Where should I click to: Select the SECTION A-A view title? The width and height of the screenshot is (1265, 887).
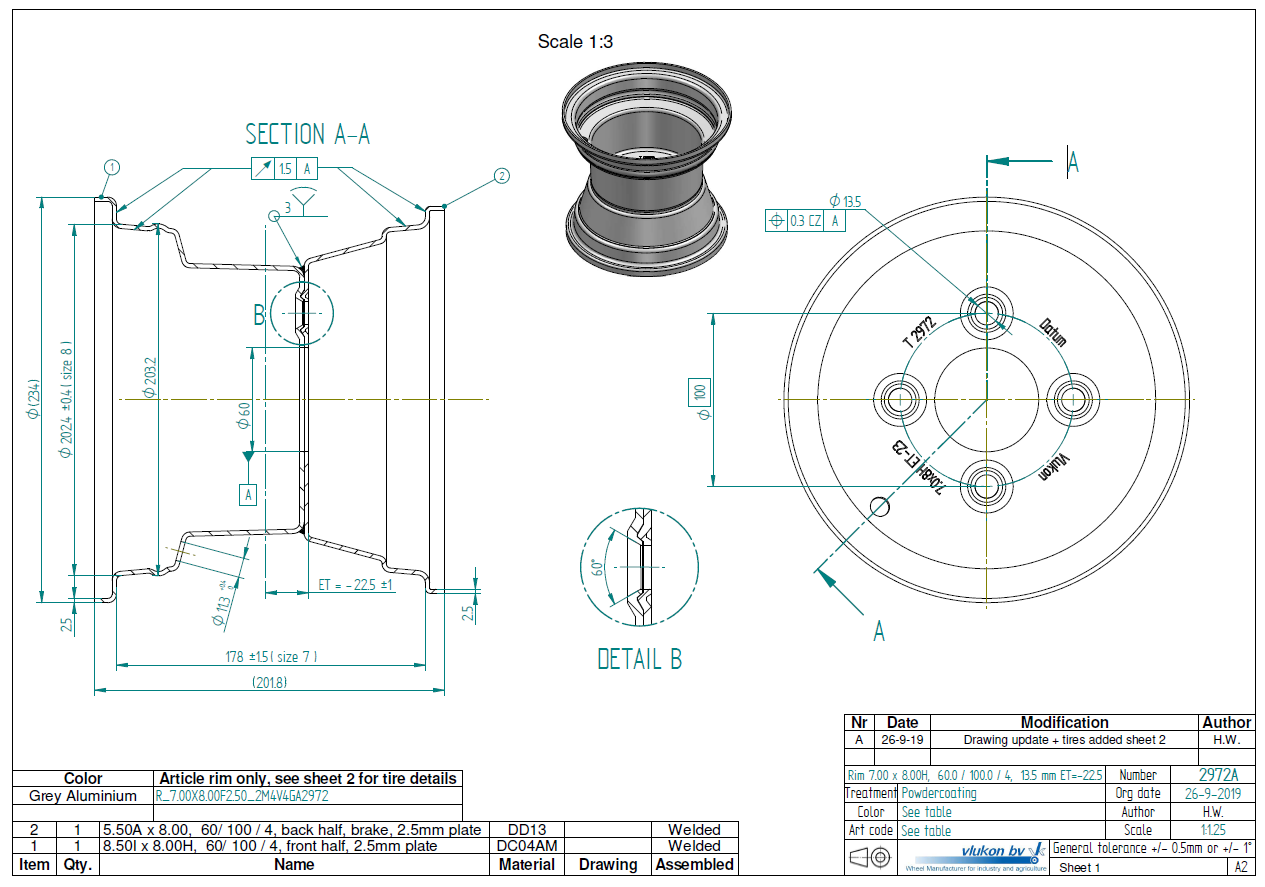(307, 134)
